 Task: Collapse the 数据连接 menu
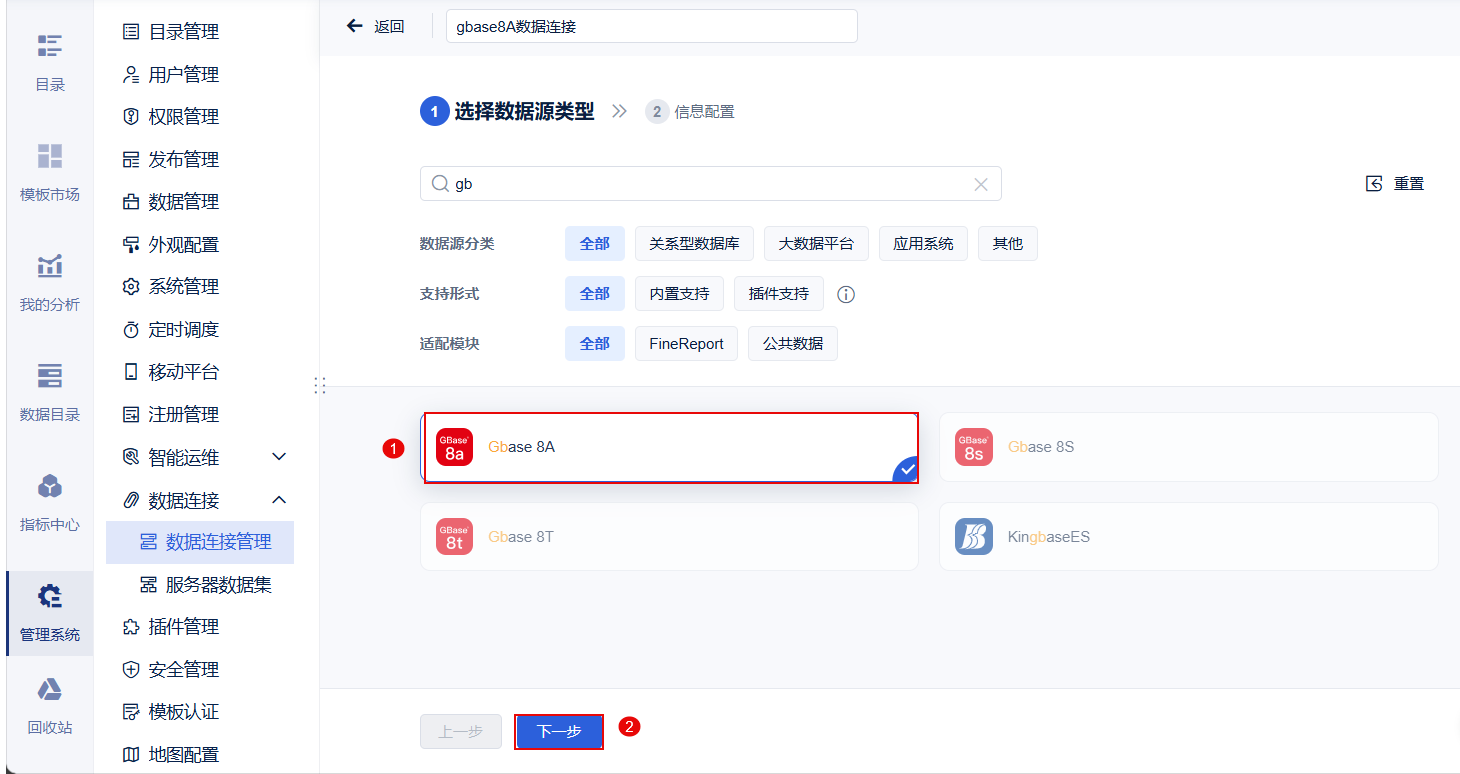[280, 499]
